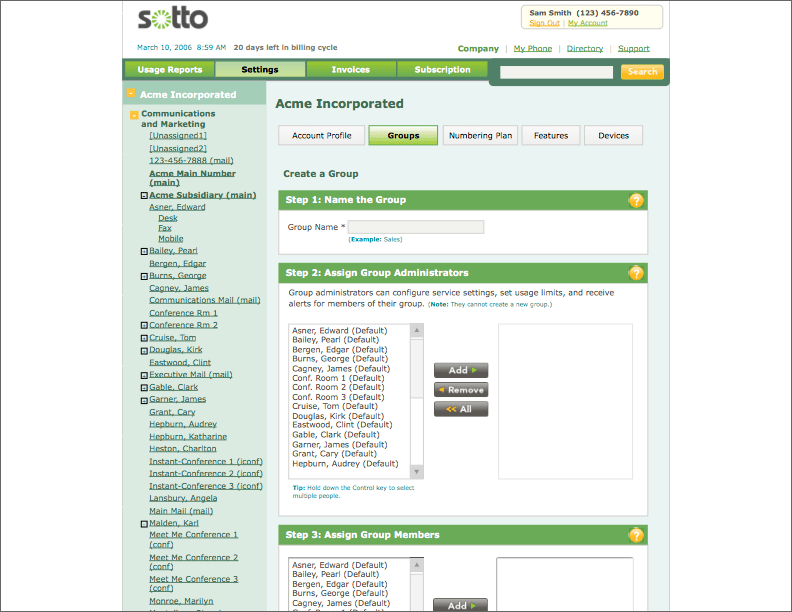
Task: Click the Step 3 help question-mark icon
Action: coord(636,535)
